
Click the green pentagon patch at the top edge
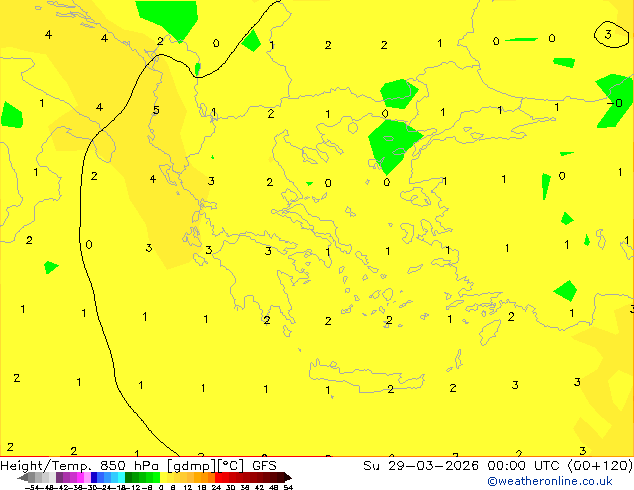168,19
